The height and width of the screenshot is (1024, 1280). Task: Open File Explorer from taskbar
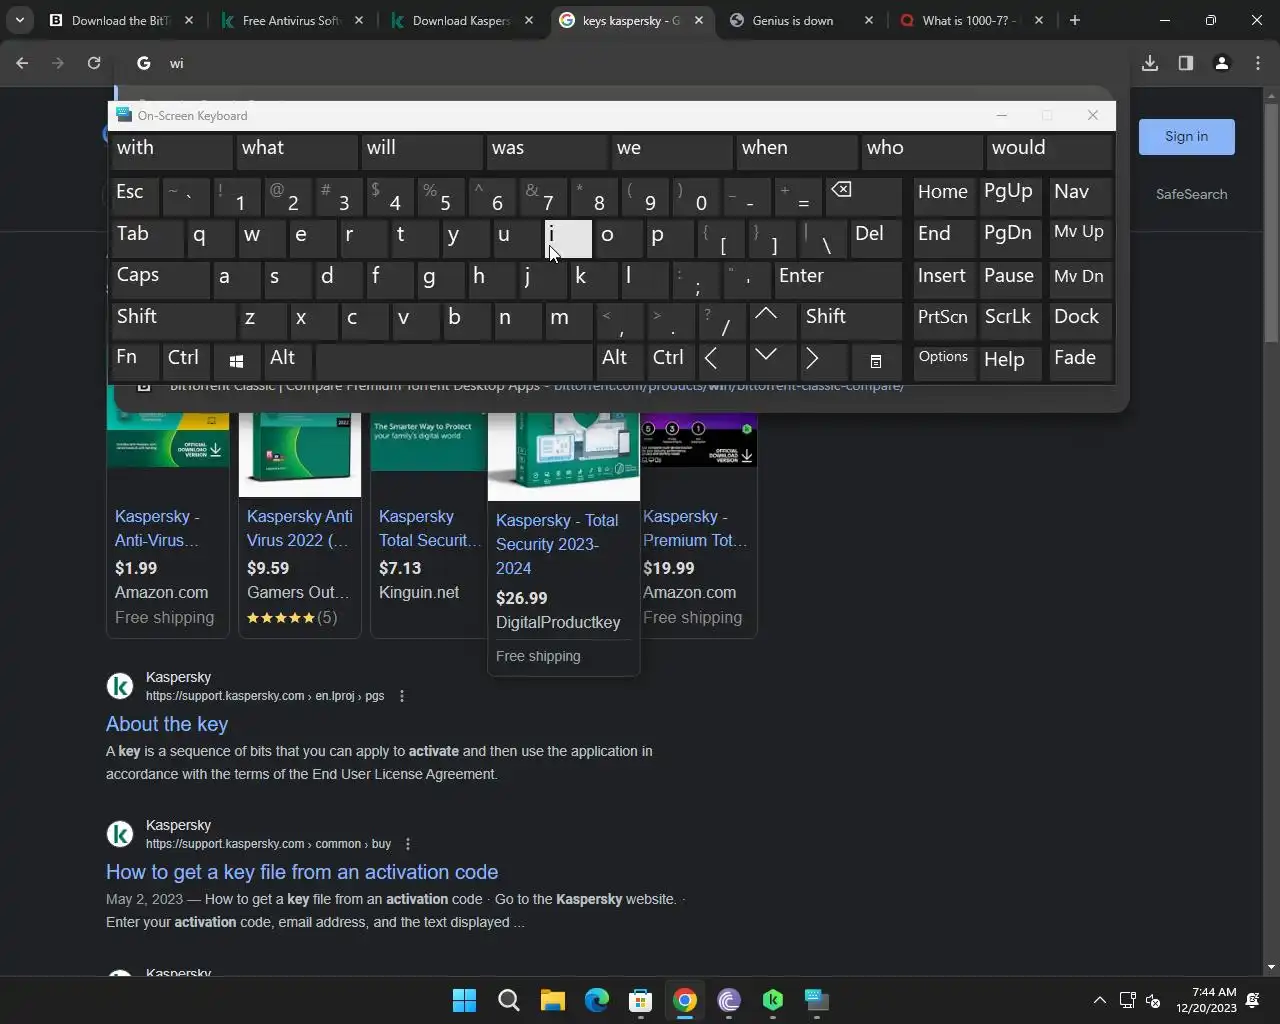[552, 1000]
